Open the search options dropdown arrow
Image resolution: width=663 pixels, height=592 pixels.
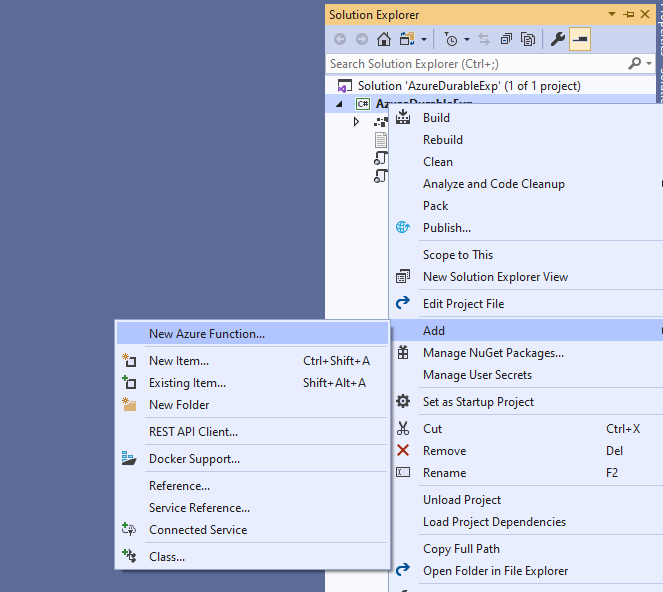pos(649,63)
